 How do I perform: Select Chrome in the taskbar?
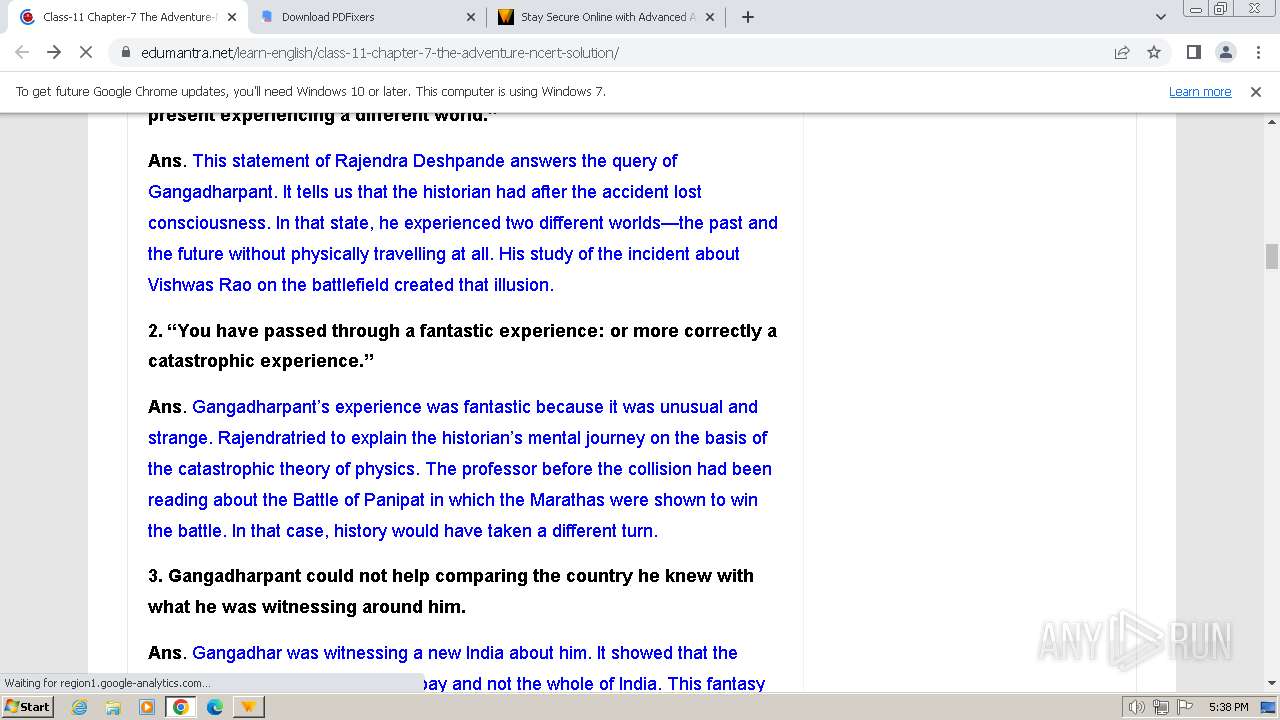(x=181, y=707)
